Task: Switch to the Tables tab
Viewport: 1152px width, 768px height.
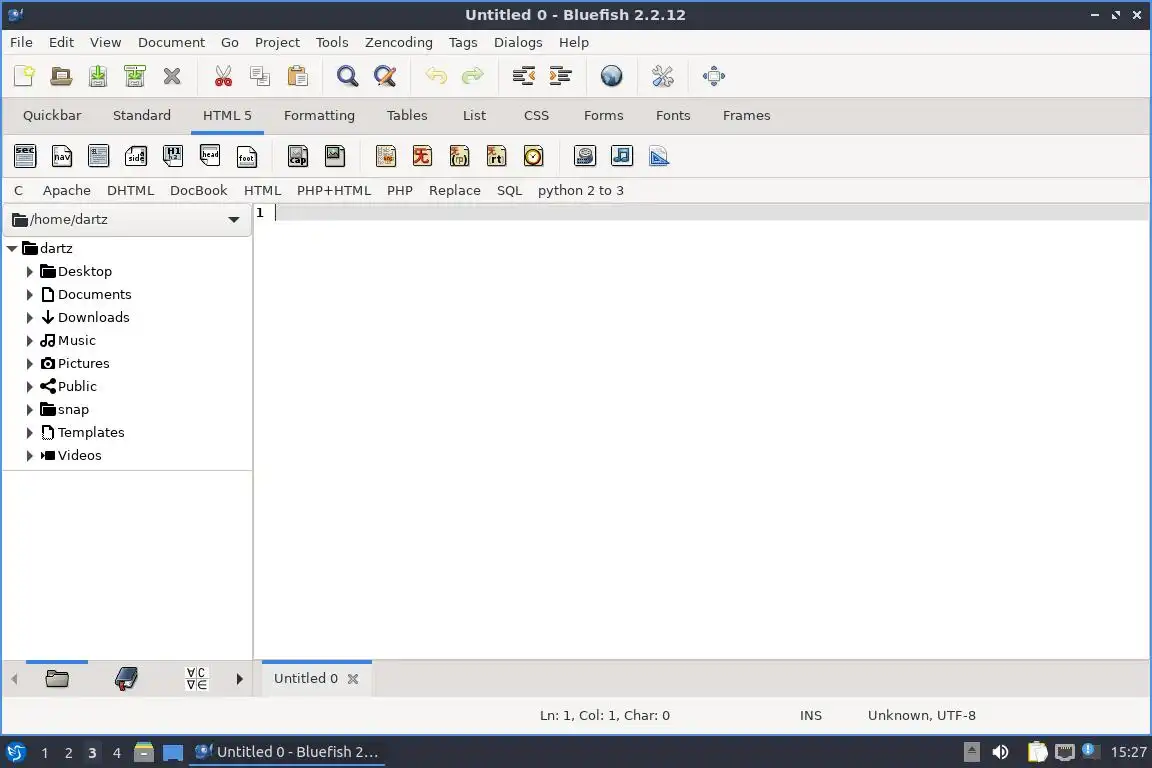Action: (407, 115)
